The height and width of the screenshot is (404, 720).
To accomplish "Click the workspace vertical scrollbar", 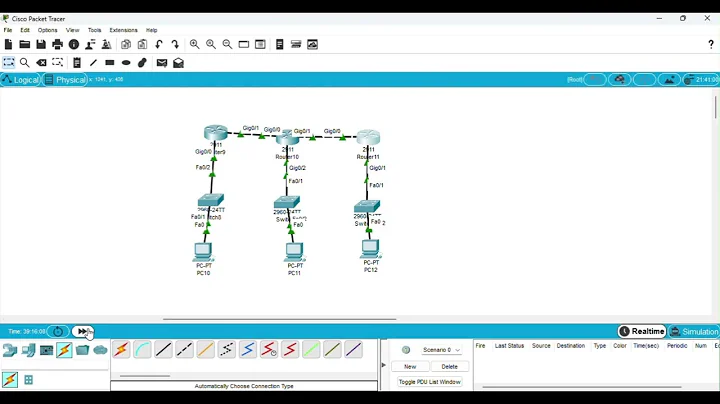I will click(x=715, y=107).
